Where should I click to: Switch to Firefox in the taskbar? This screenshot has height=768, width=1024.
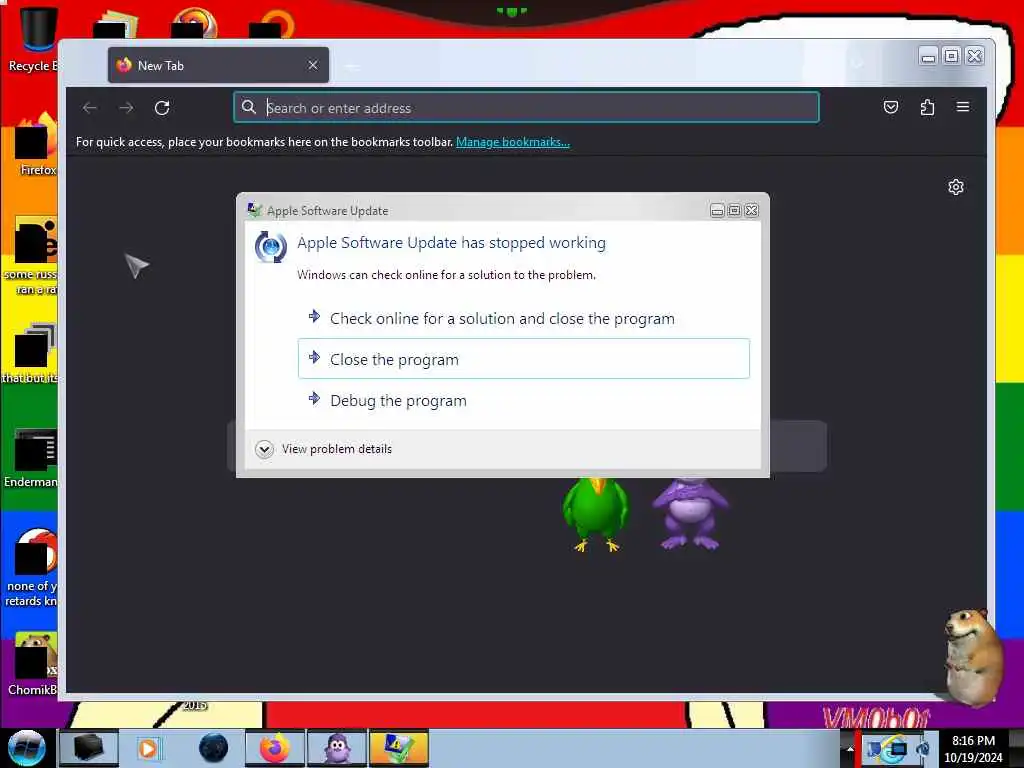click(274, 748)
